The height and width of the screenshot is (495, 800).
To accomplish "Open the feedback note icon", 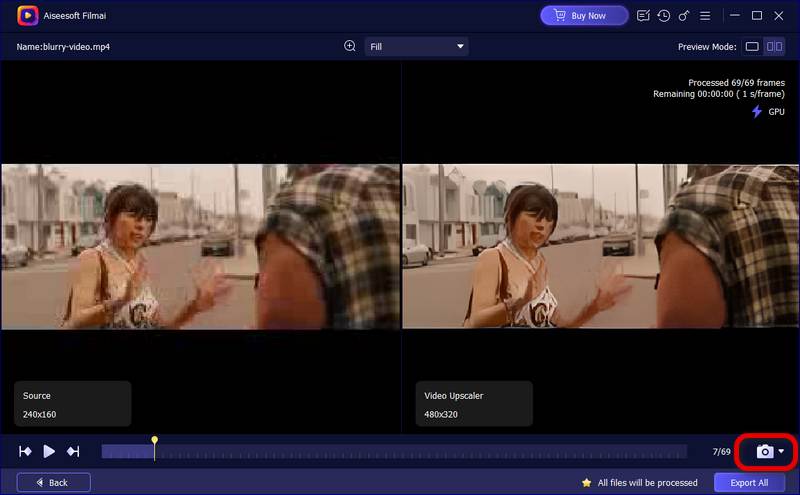I will pos(643,16).
